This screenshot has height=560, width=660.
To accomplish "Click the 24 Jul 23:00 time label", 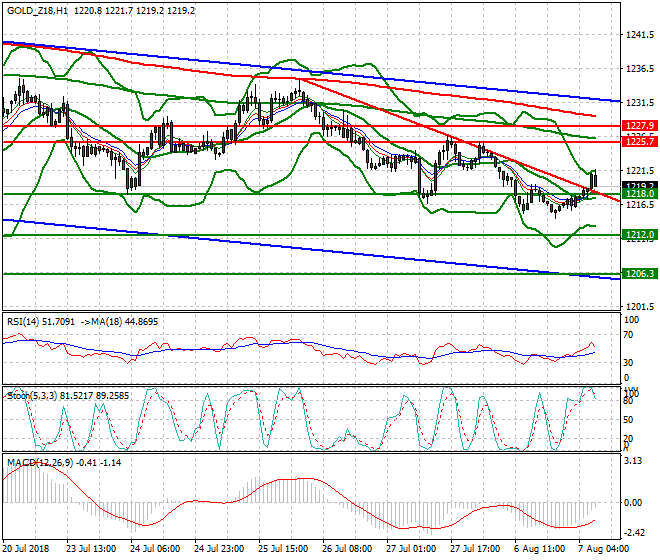I will click(219, 549).
